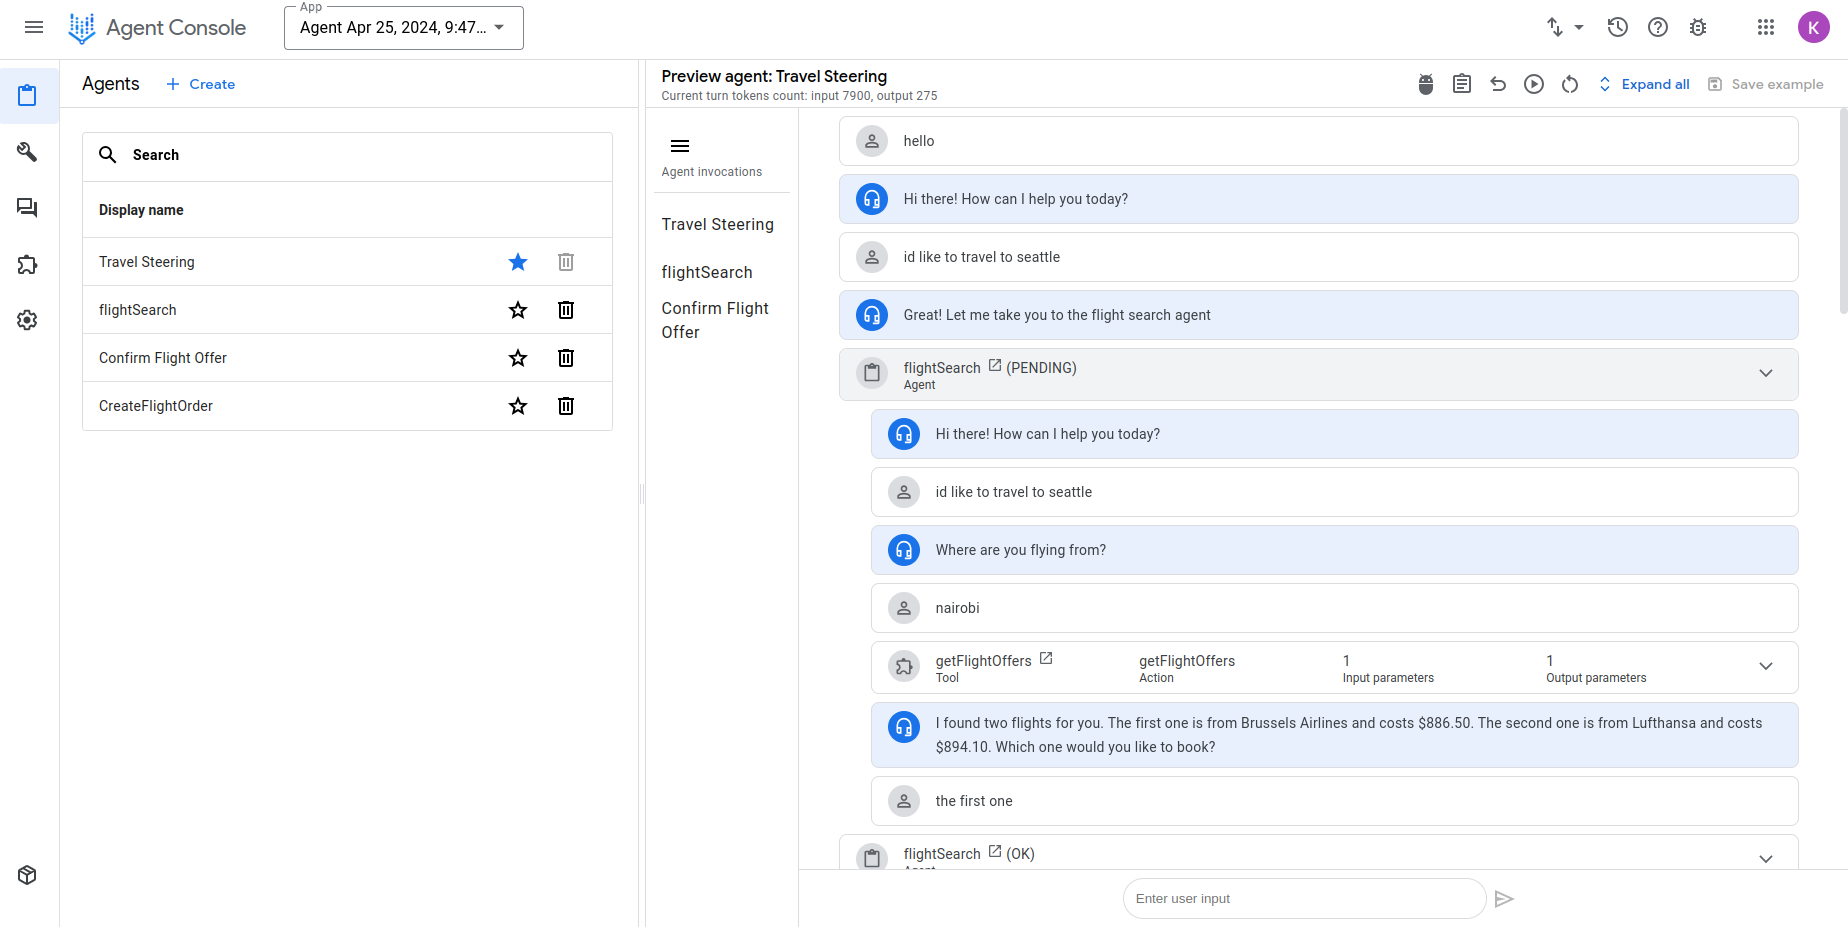Select flightSearch in Agent invocations list
Image resolution: width=1848 pixels, height=927 pixels.
tap(707, 272)
